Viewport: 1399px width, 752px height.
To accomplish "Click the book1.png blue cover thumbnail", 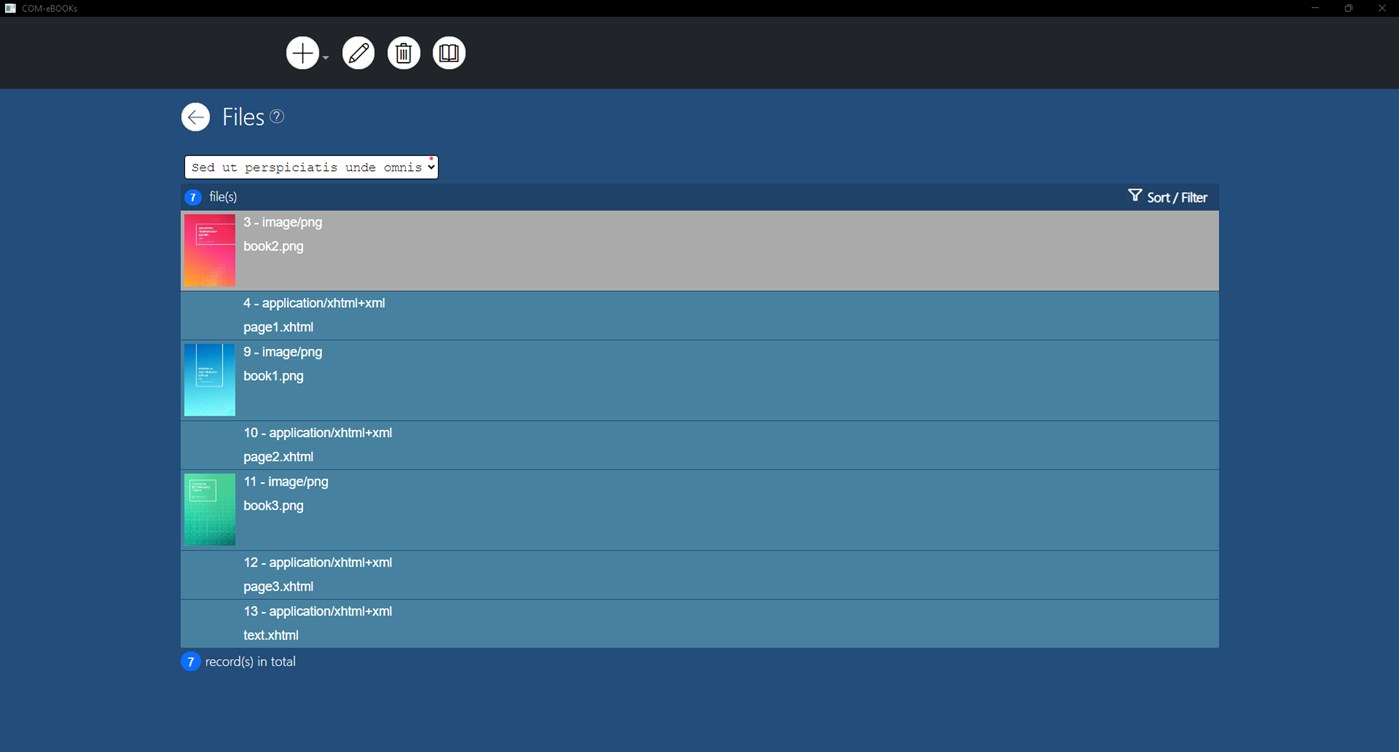I will 209,380.
